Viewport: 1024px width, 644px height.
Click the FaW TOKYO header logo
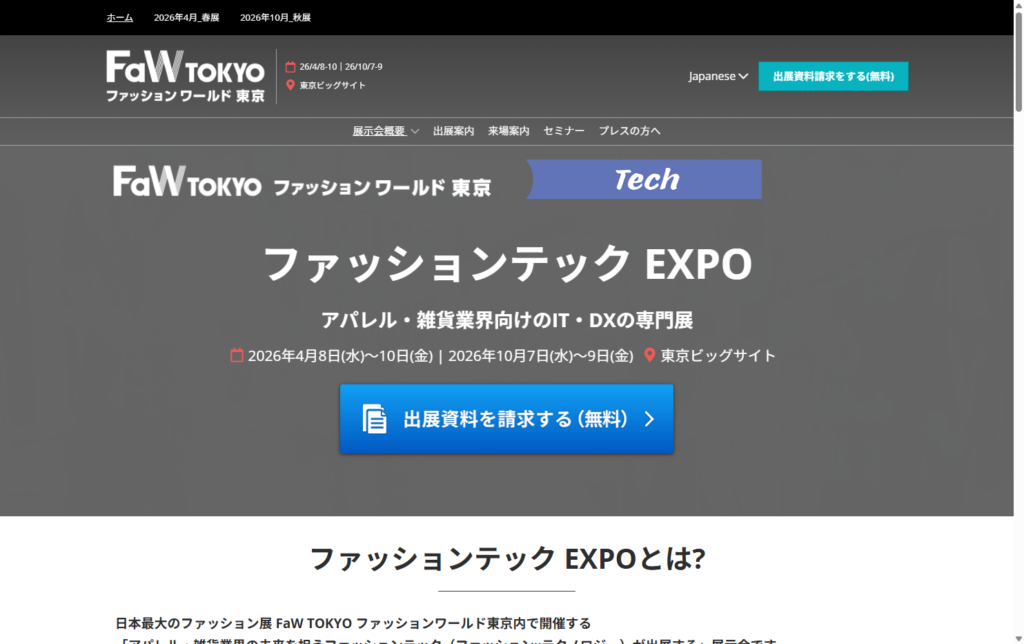point(185,76)
